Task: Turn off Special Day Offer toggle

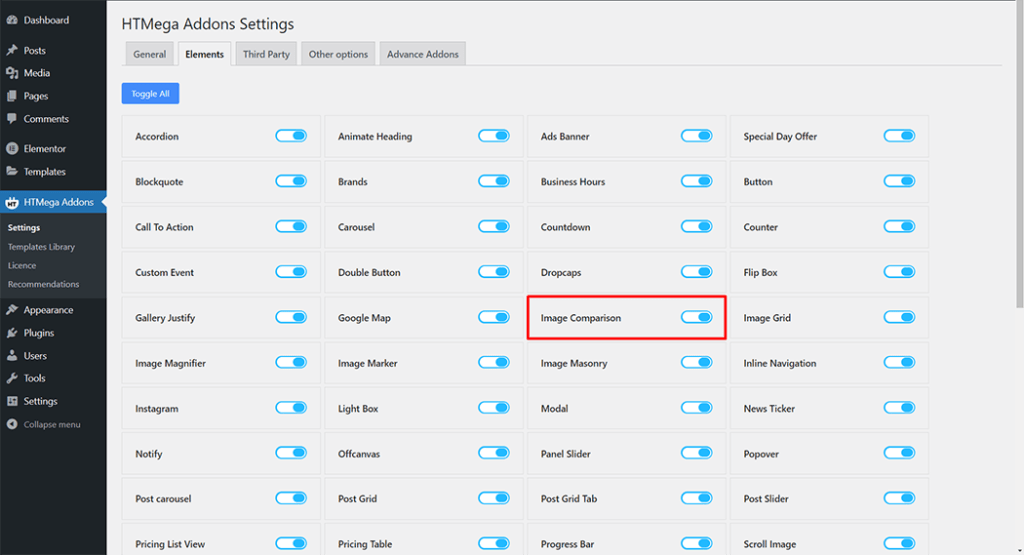Action: click(899, 136)
